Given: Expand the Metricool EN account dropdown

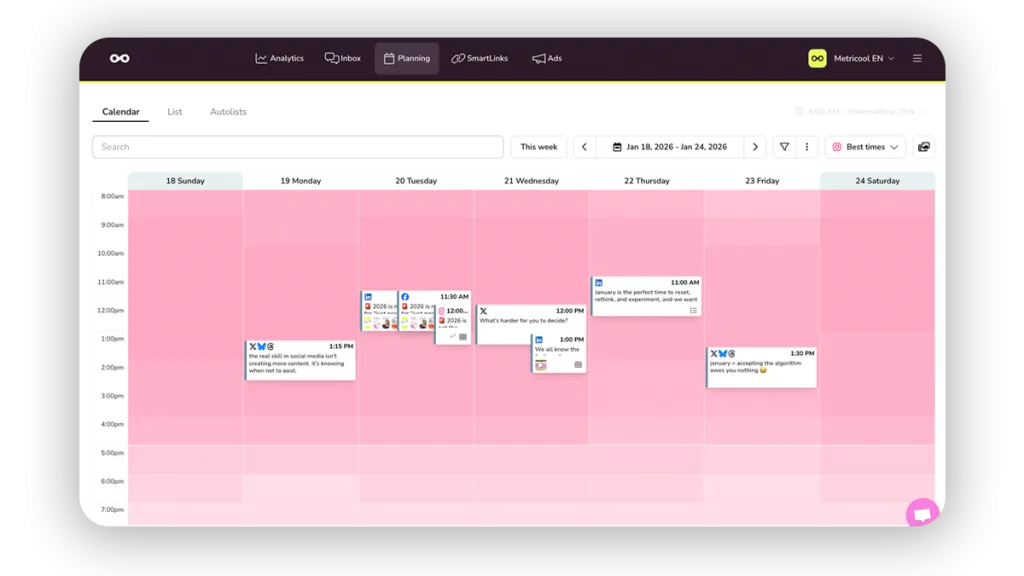Looking at the screenshot, I should [862, 58].
